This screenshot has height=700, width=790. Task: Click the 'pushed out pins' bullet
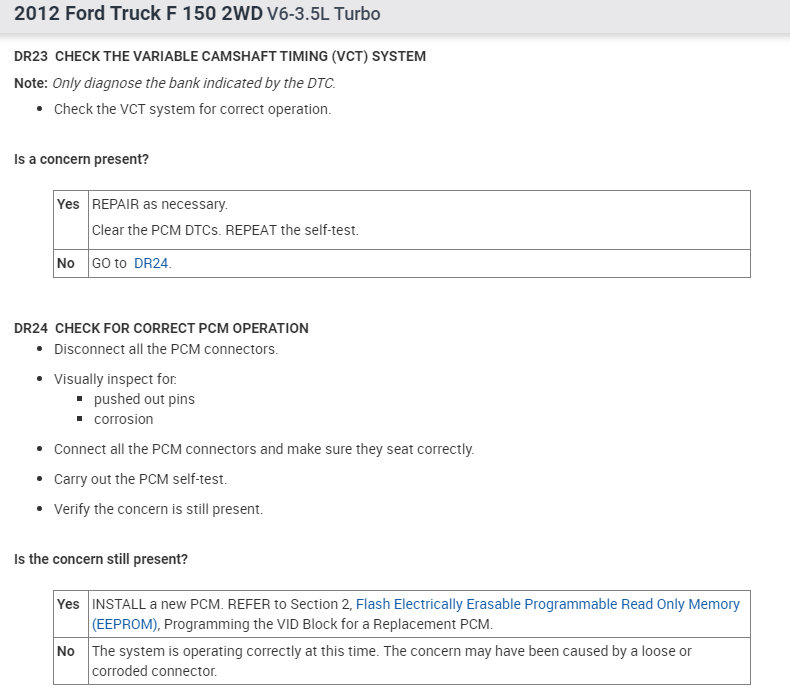point(144,399)
